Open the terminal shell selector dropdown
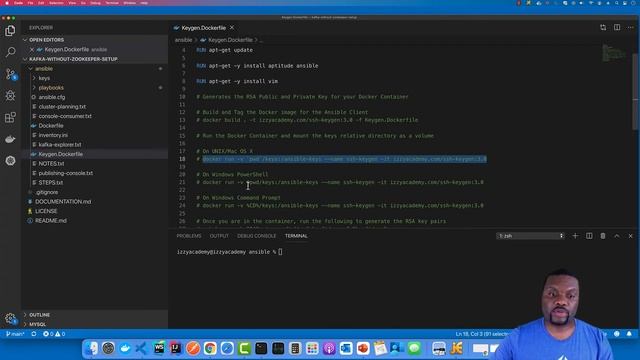640x360 pixels. (x=530, y=236)
